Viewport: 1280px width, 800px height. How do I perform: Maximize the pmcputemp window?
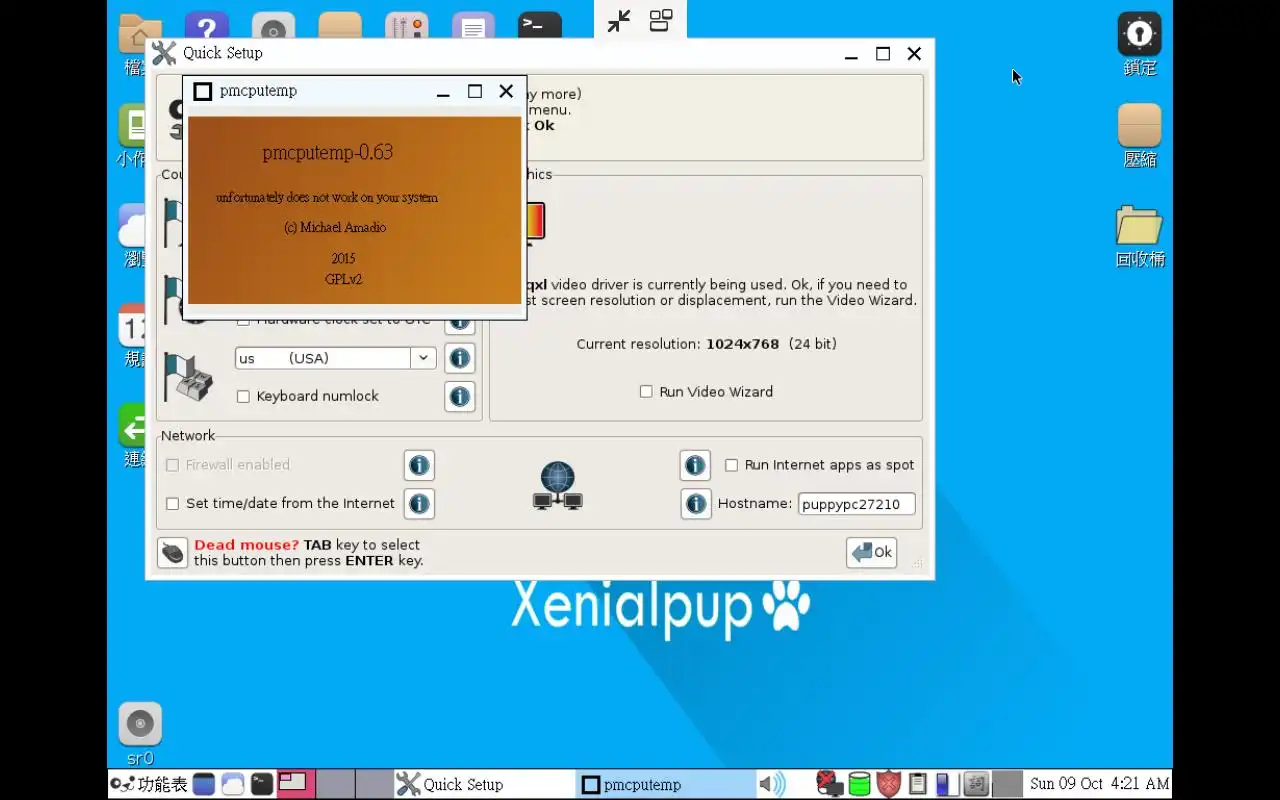475,92
